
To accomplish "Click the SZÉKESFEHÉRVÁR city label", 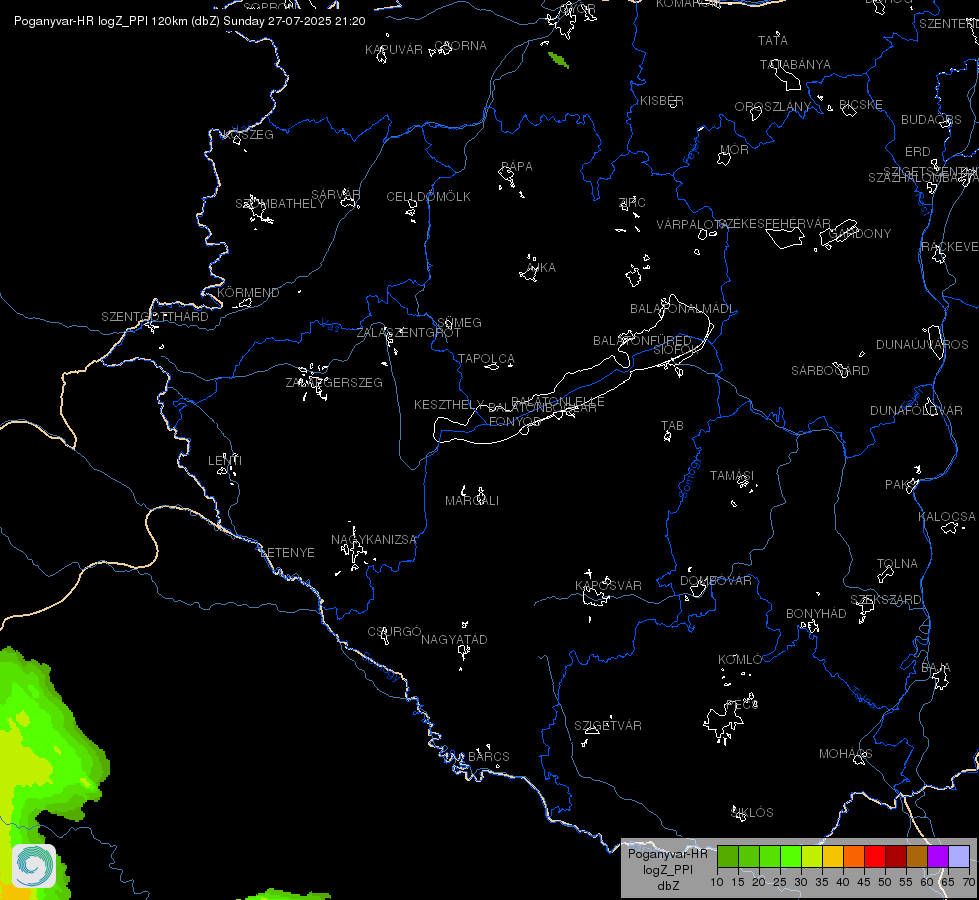I will (x=775, y=224).
